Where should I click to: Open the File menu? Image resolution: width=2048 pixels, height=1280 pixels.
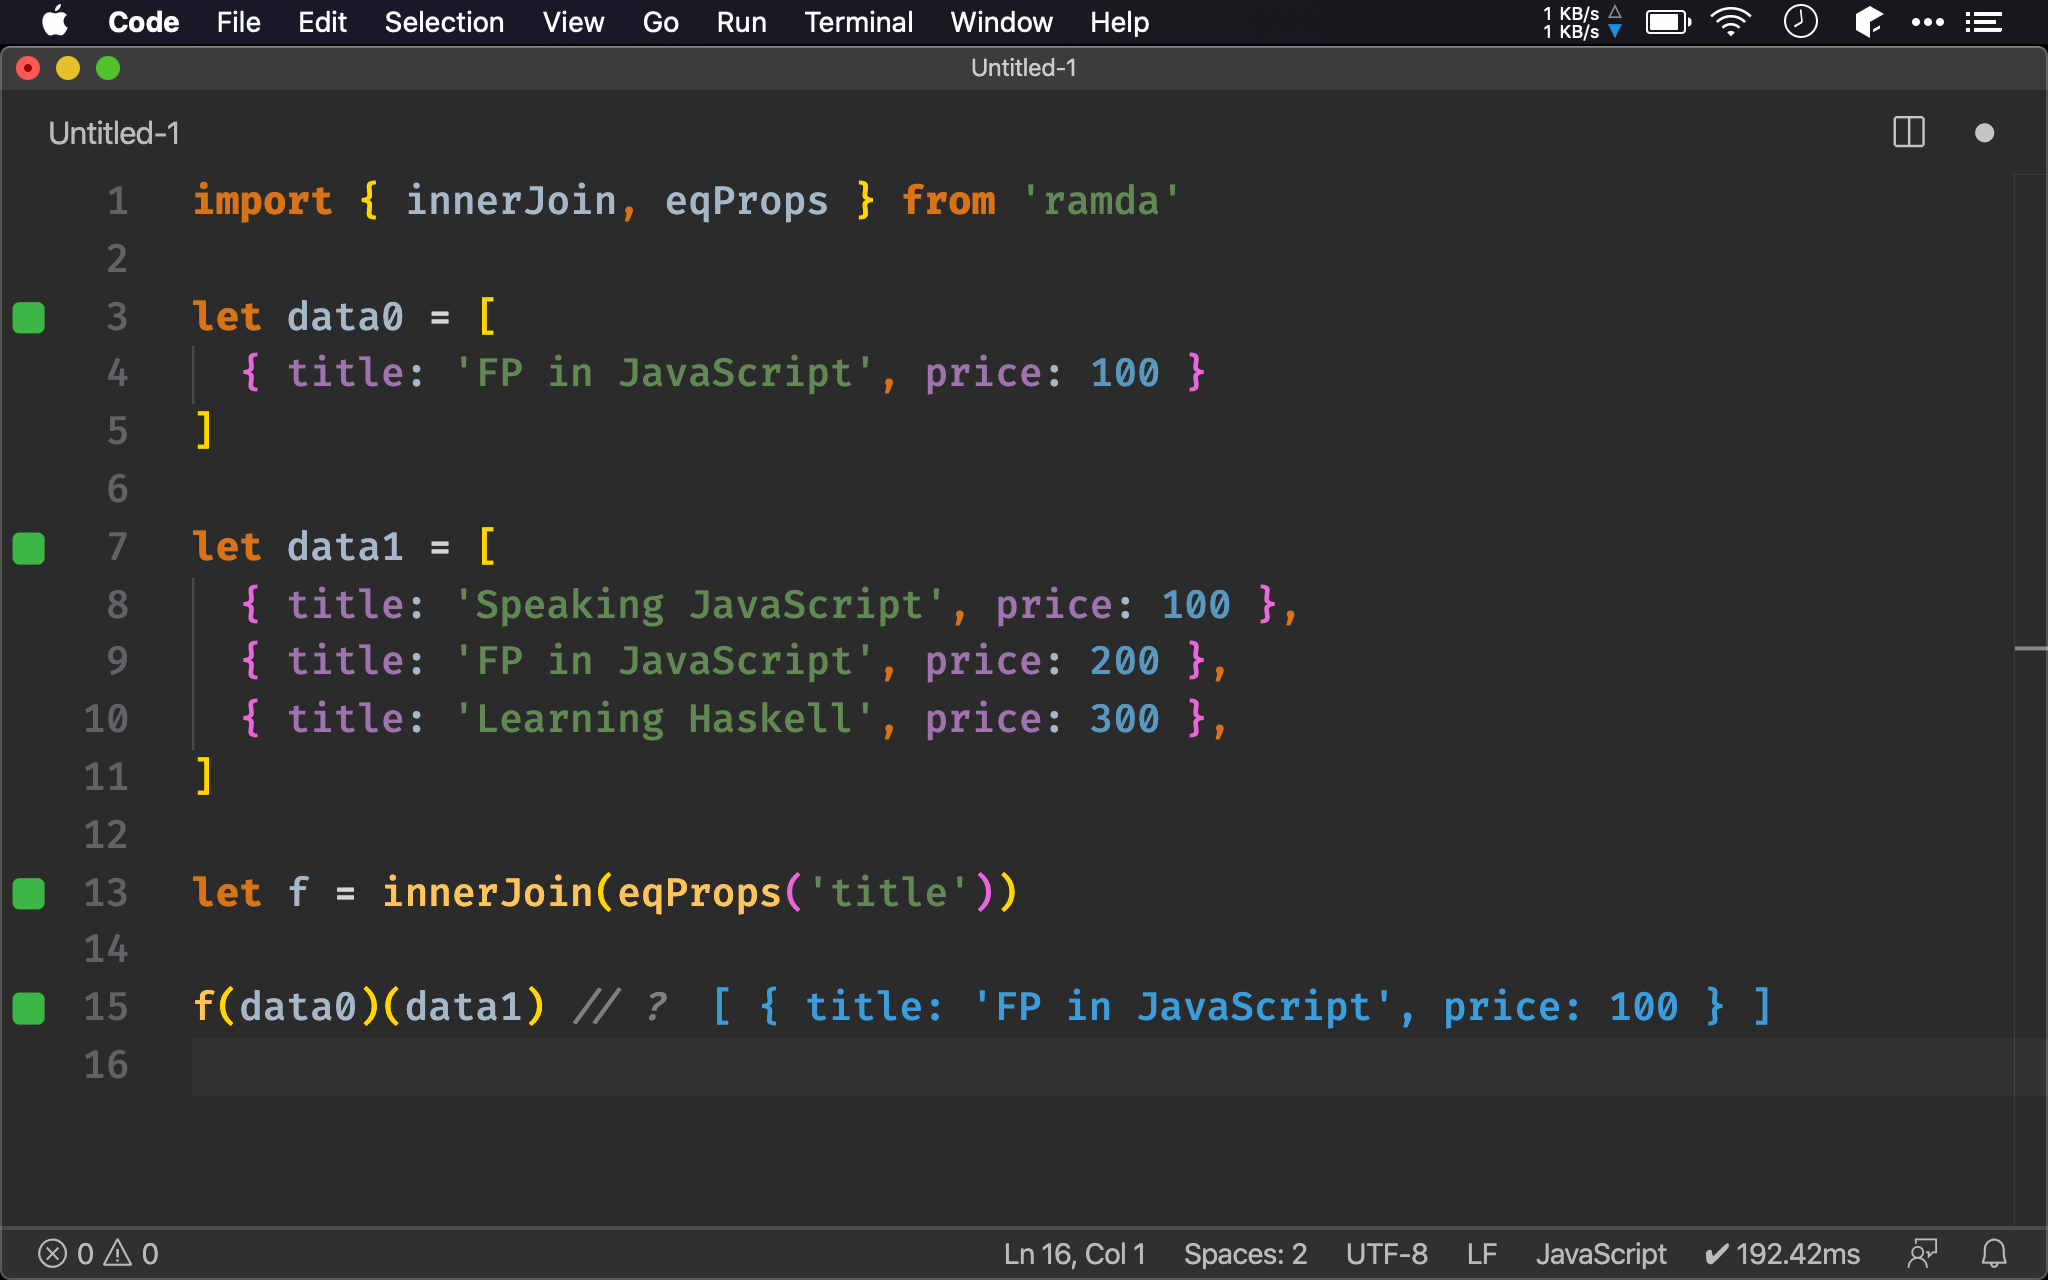pos(239,22)
